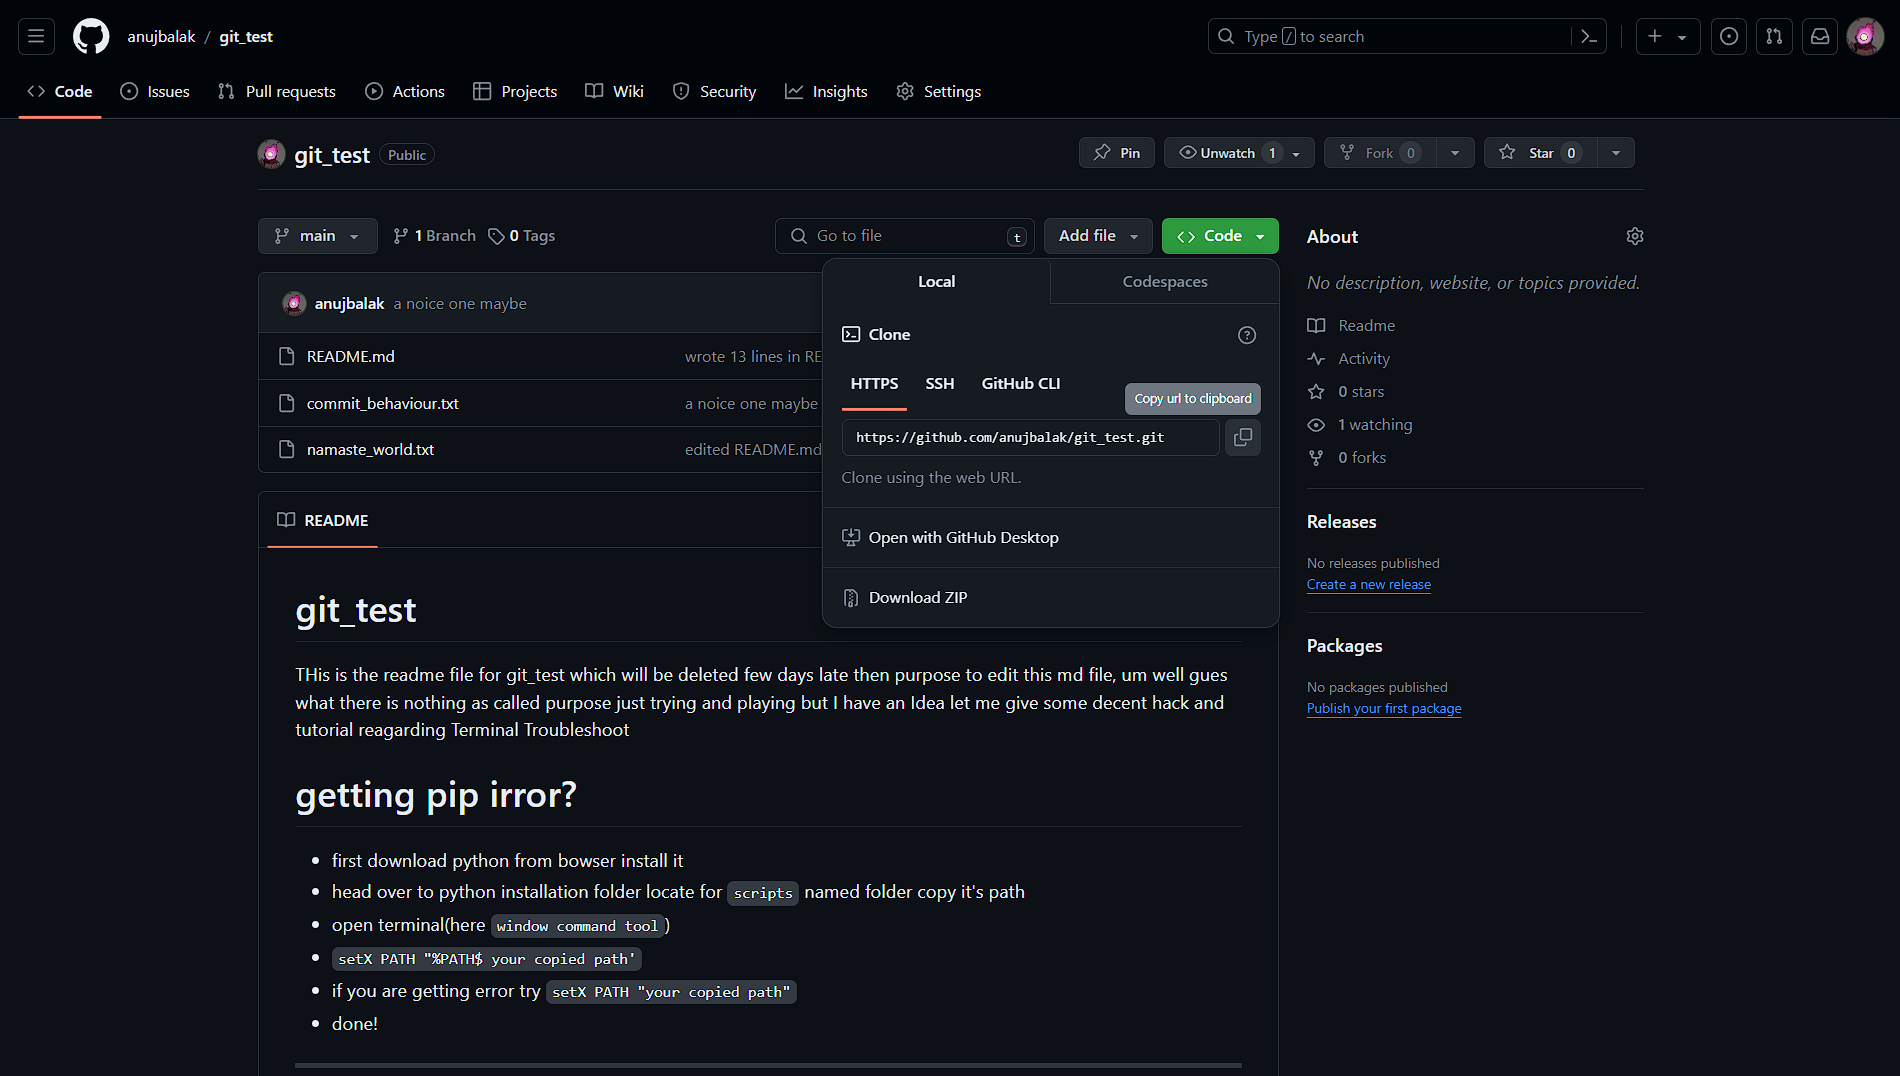Open the hamburger navigation menu
Screen dimensions: 1900x1076
[36, 36]
